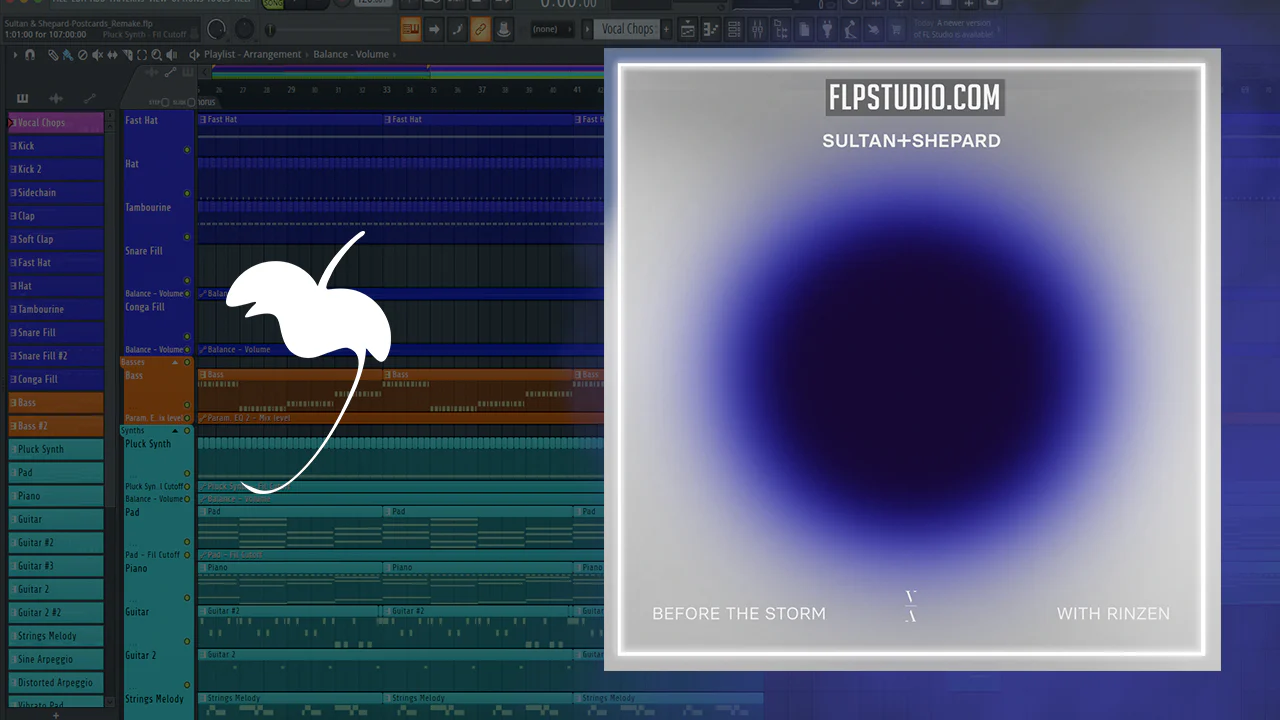Select the Slice tool in Playlist
The height and width of the screenshot is (720, 1280).
click(x=128, y=55)
